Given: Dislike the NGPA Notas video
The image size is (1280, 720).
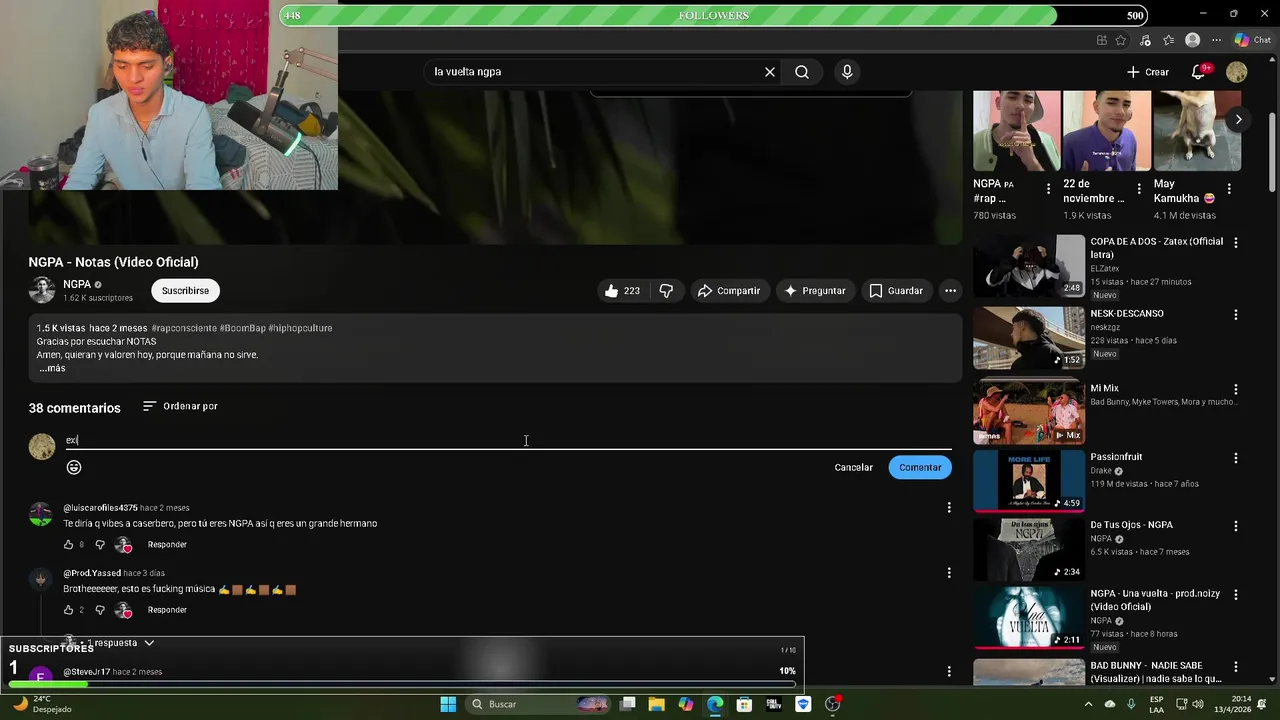Looking at the screenshot, I should pos(666,291).
